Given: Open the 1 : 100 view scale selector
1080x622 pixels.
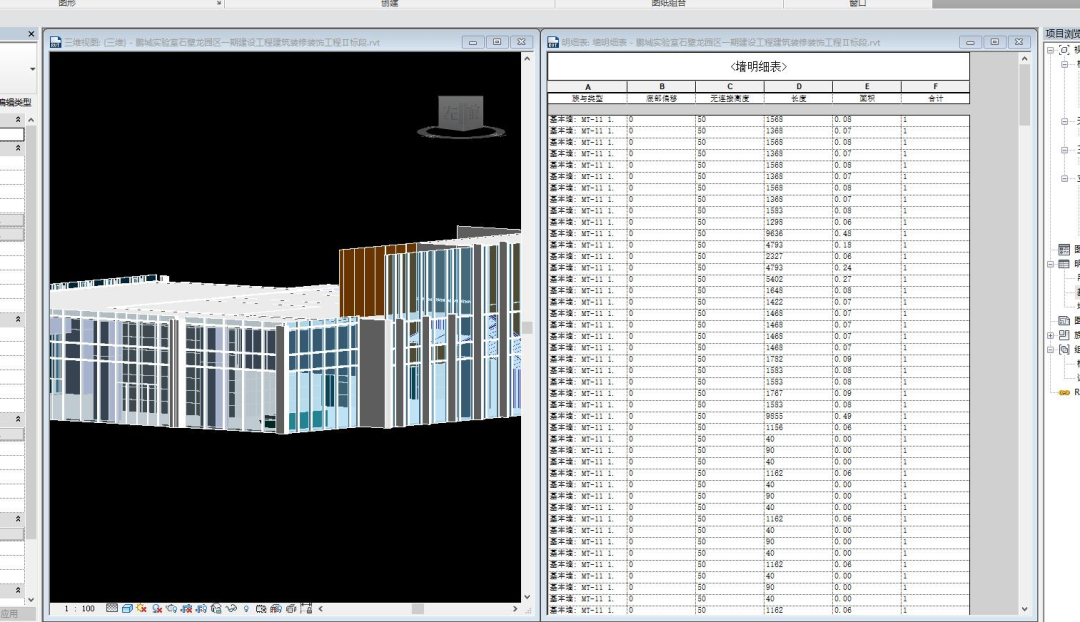Looking at the screenshot, I should click(x=79, y=608).
